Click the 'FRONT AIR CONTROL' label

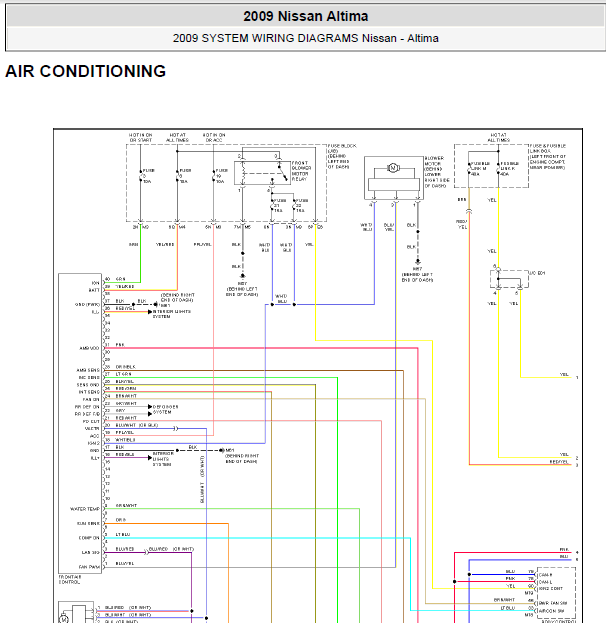point(70,579)
